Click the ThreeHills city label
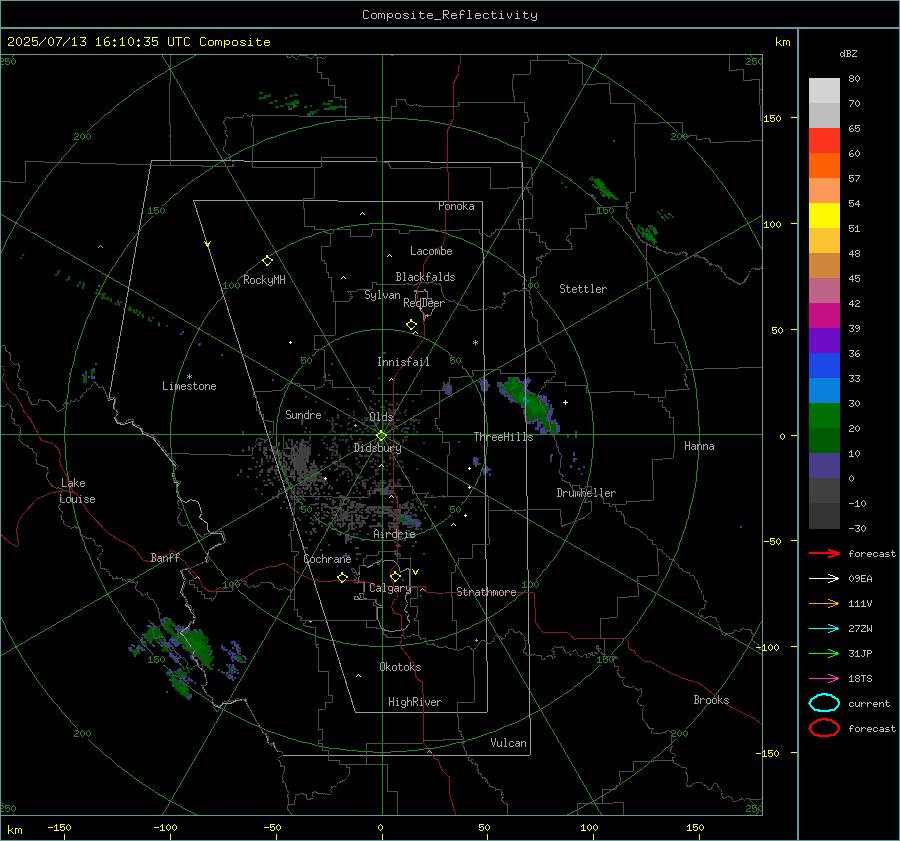The height and width of the screenshot is (841, 900). 503,437
